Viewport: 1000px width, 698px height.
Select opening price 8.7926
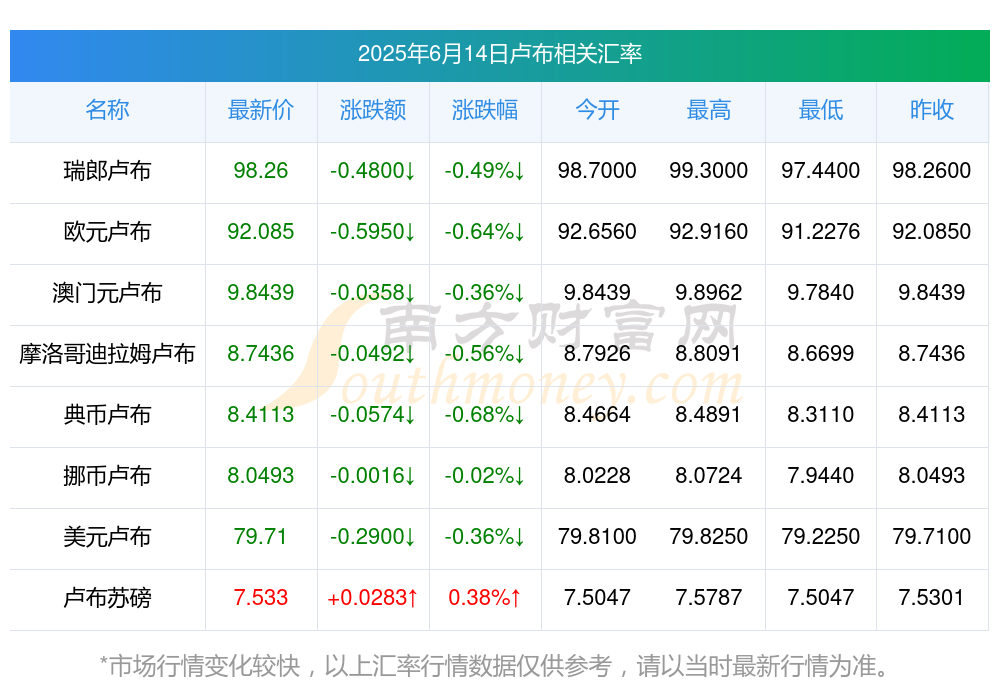pyautogui.click(x=597, y=353)
